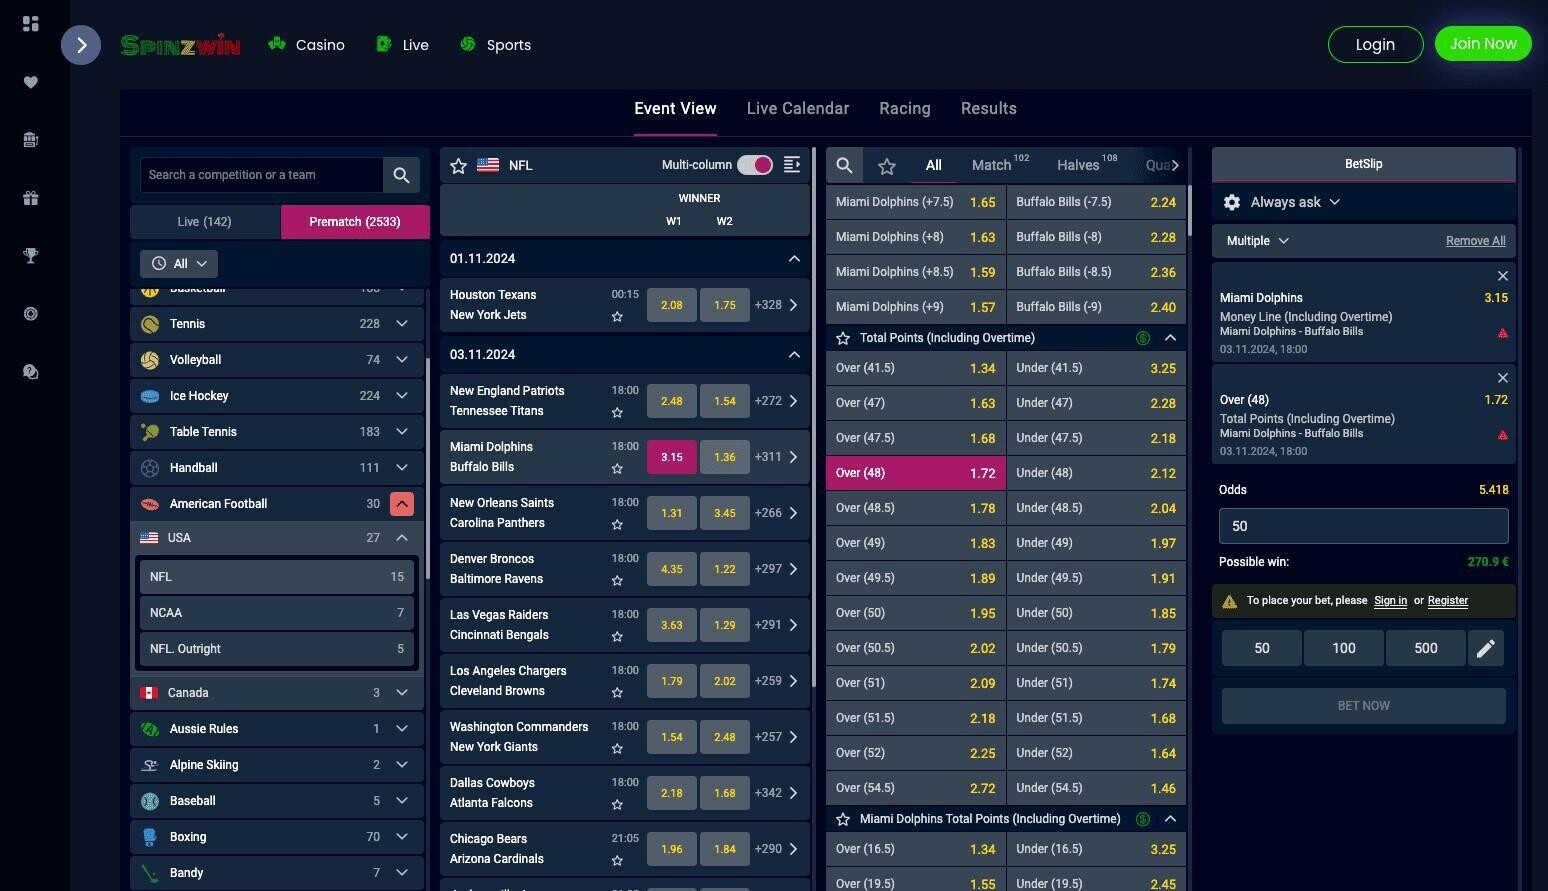The image size is (1548, 891).
Task: Click the Register link
Action: [x=1447, y=601]
